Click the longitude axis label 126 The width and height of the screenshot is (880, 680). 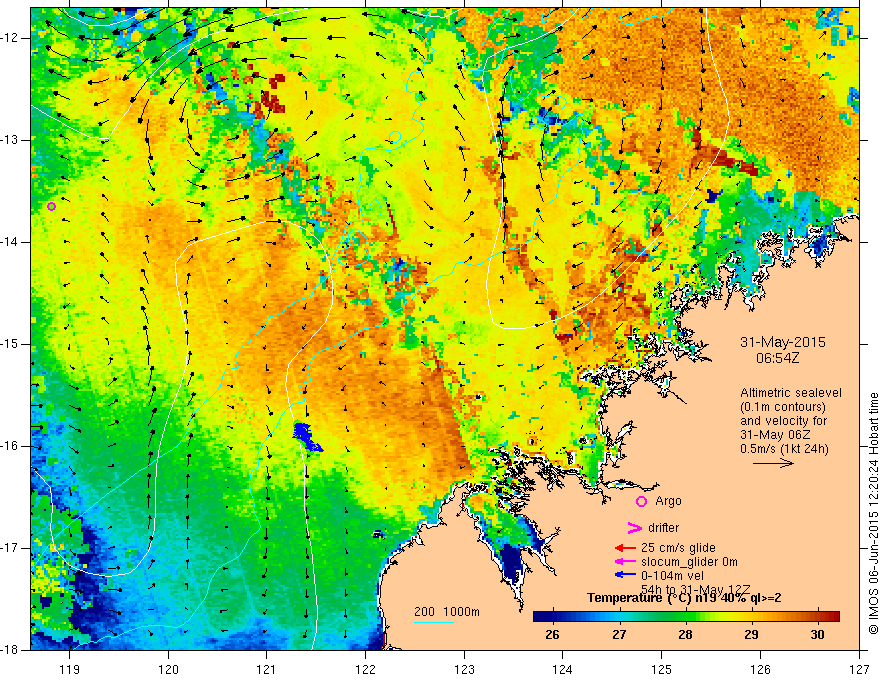tap(760, 669)
